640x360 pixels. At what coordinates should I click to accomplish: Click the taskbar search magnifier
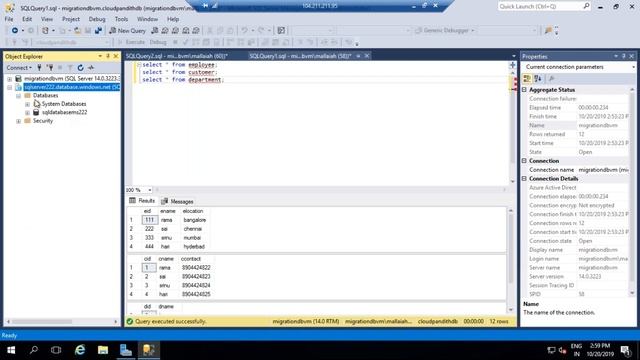[x=34, y=350]
